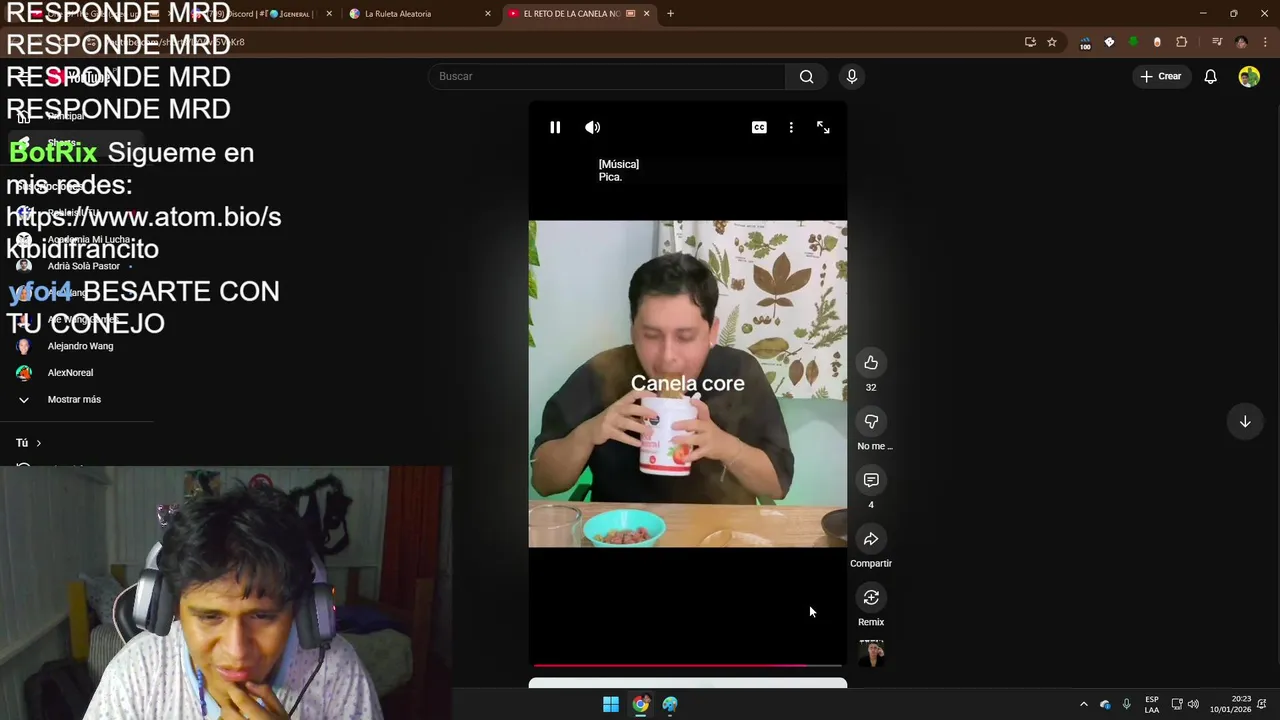Image resolution: width=1280 pixels, height=720 pixels.
Task: Close the La Ruleta Aleatoria tab
Action: tap(488, 14)
